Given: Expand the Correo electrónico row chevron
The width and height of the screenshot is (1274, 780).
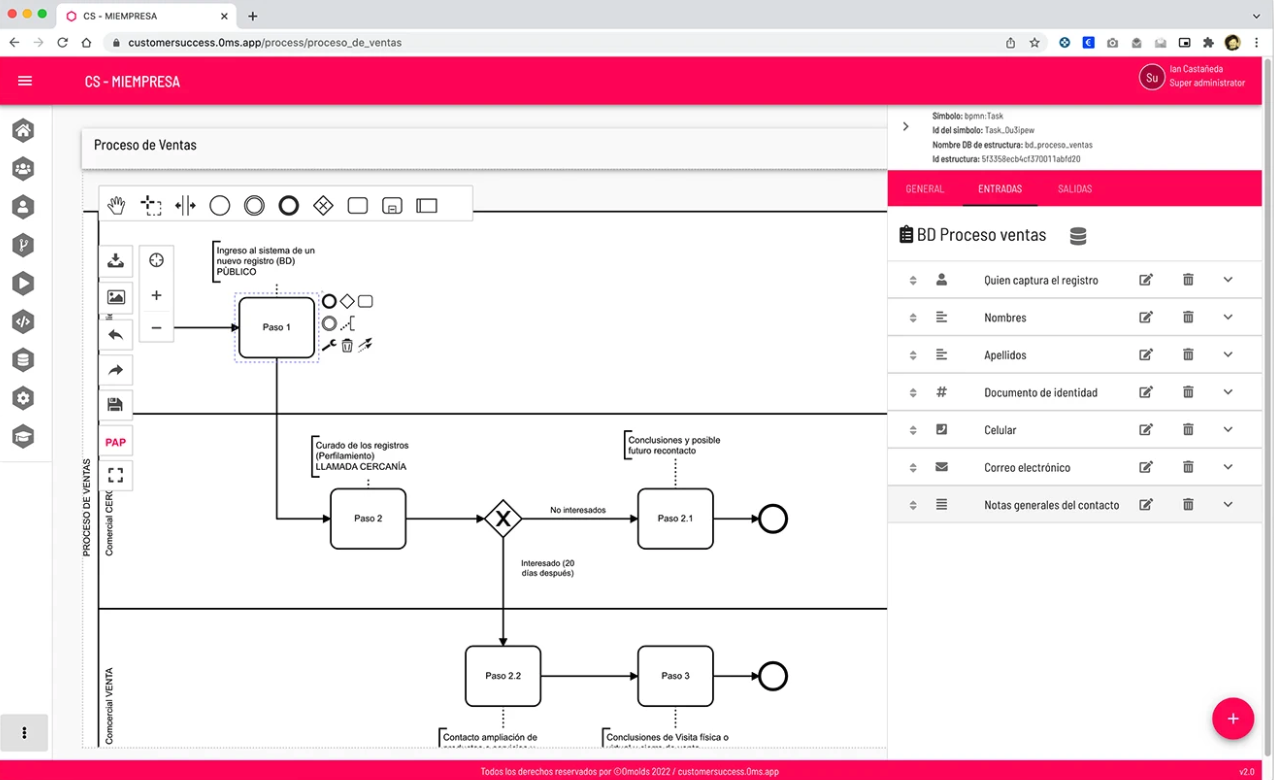Looking at the screenshot, I should pos(1228,467).
